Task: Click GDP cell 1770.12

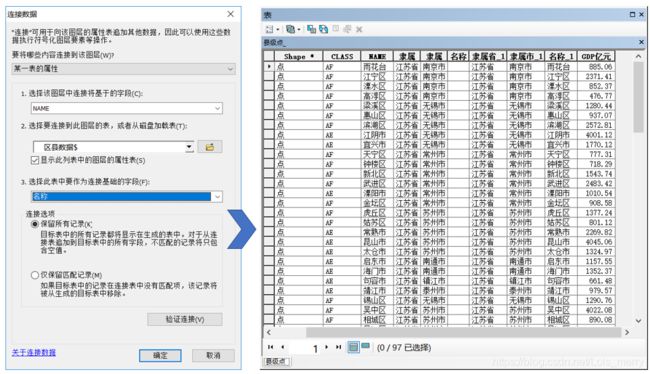Action: (596, 145)
